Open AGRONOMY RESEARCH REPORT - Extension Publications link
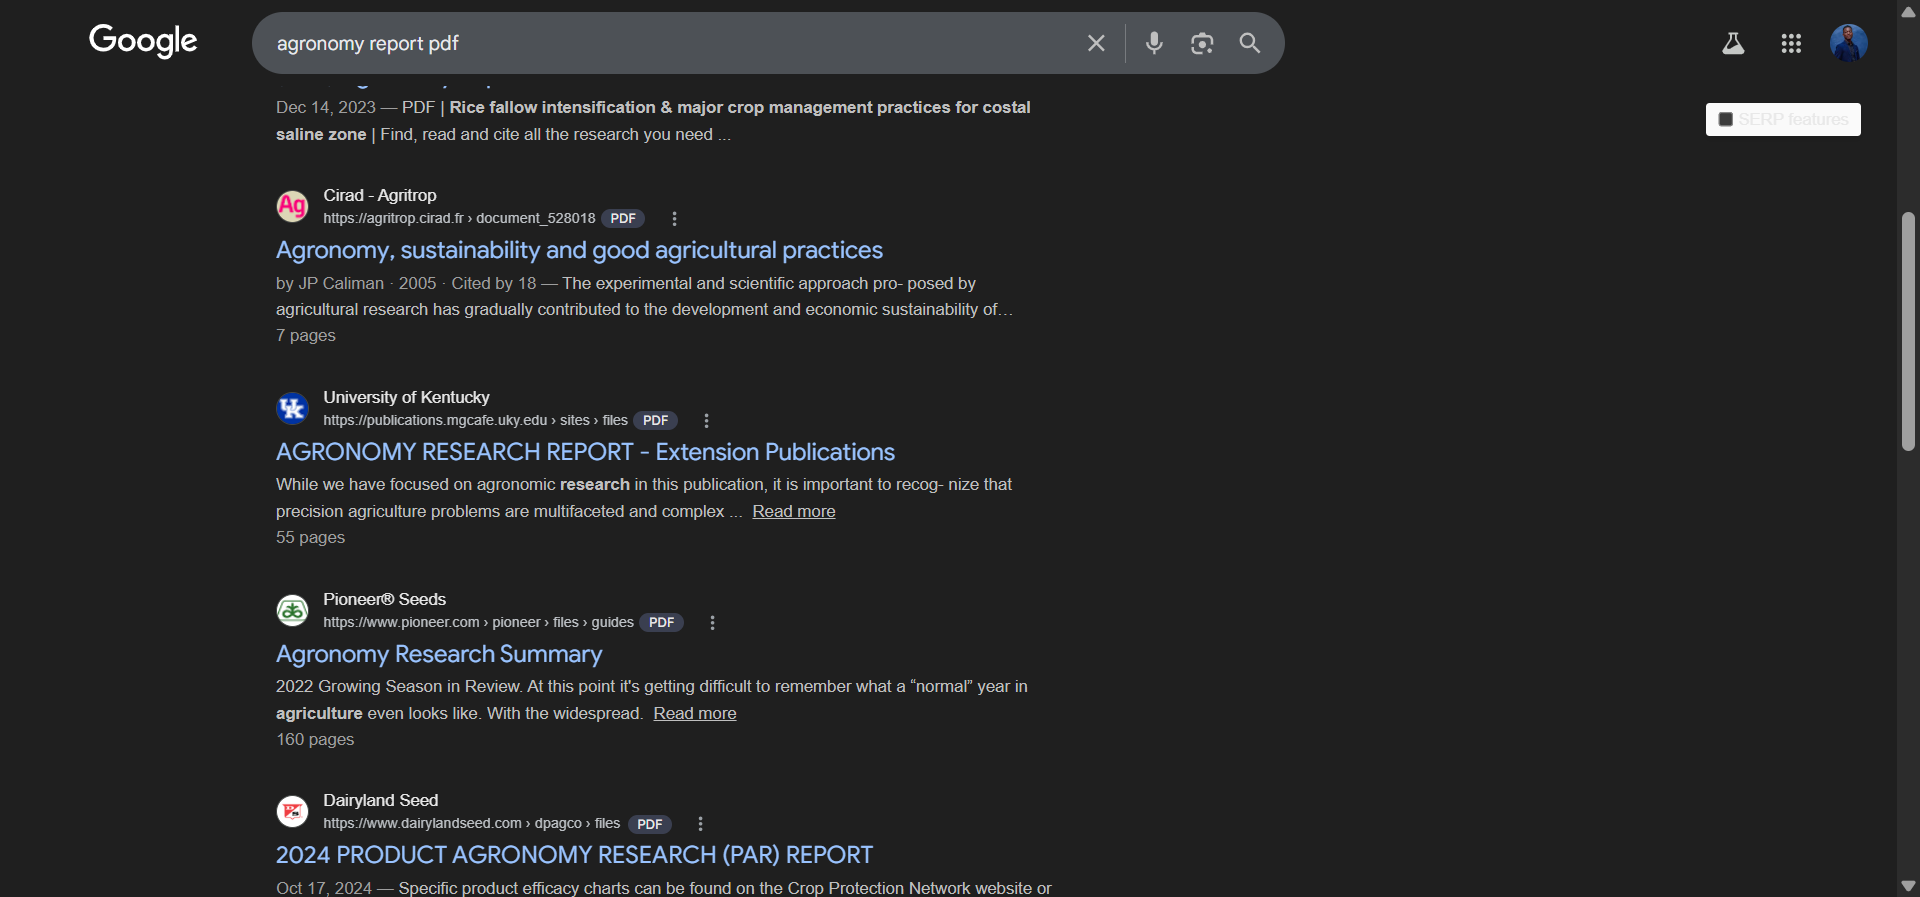The width and height of the screenshot is (1920, 897). click(x=585, y=452)
